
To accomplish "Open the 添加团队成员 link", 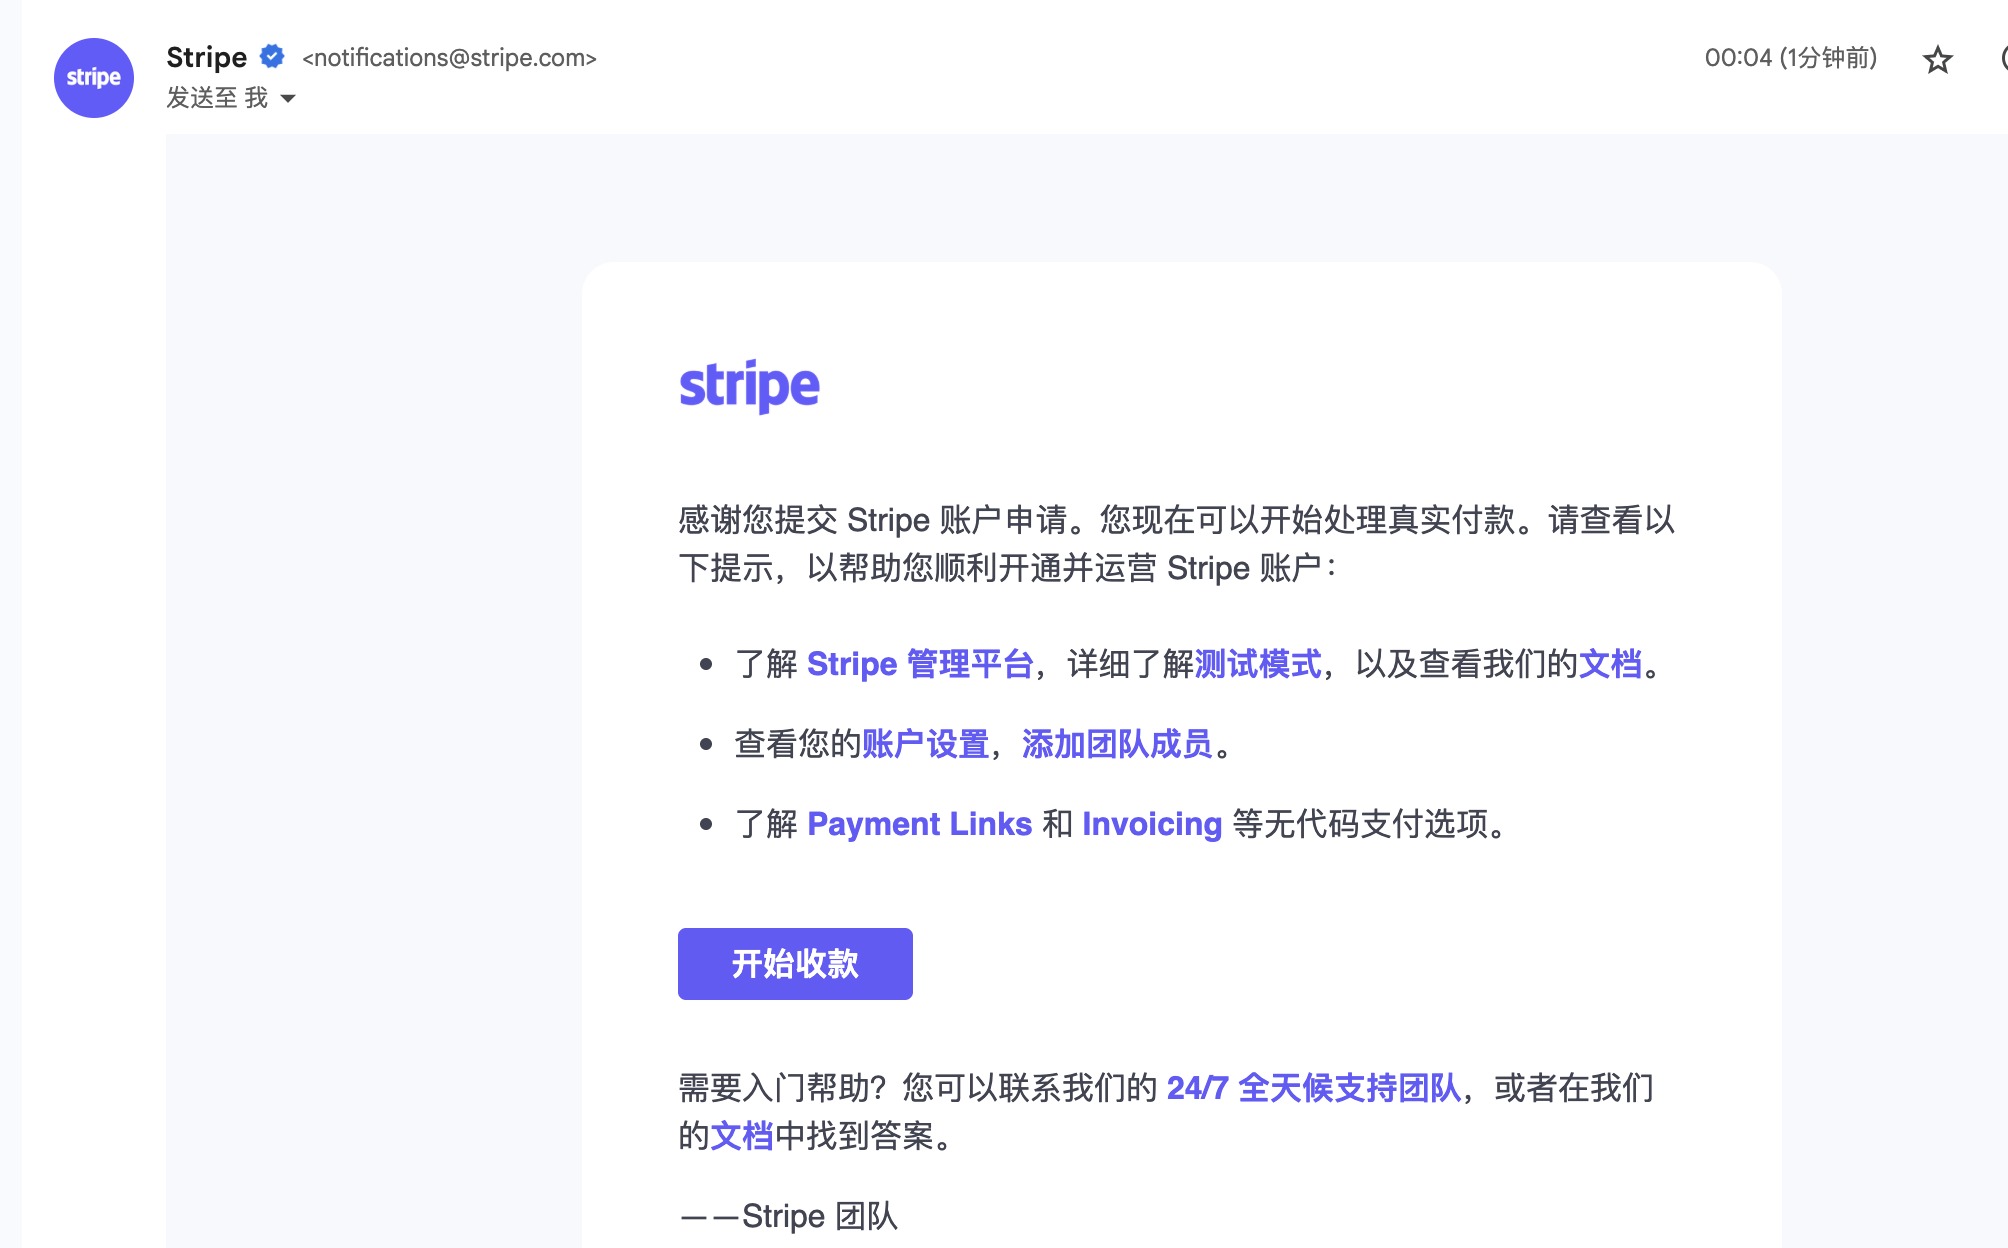I will (x=1117, y=744).
